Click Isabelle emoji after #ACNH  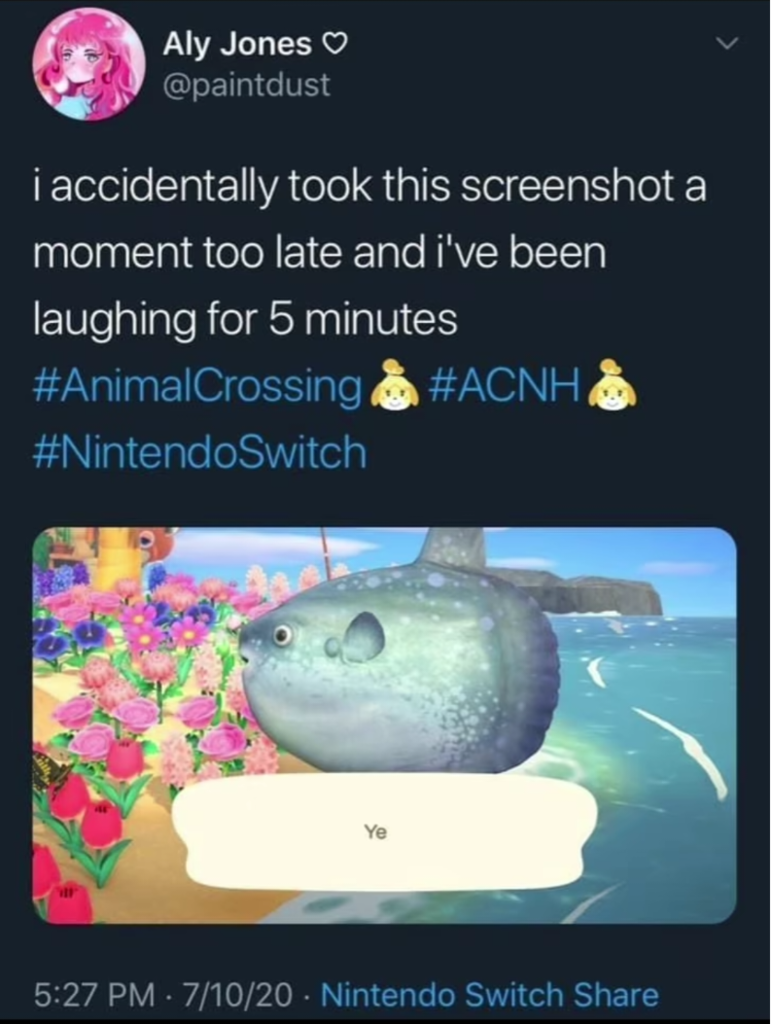[611, 386]
